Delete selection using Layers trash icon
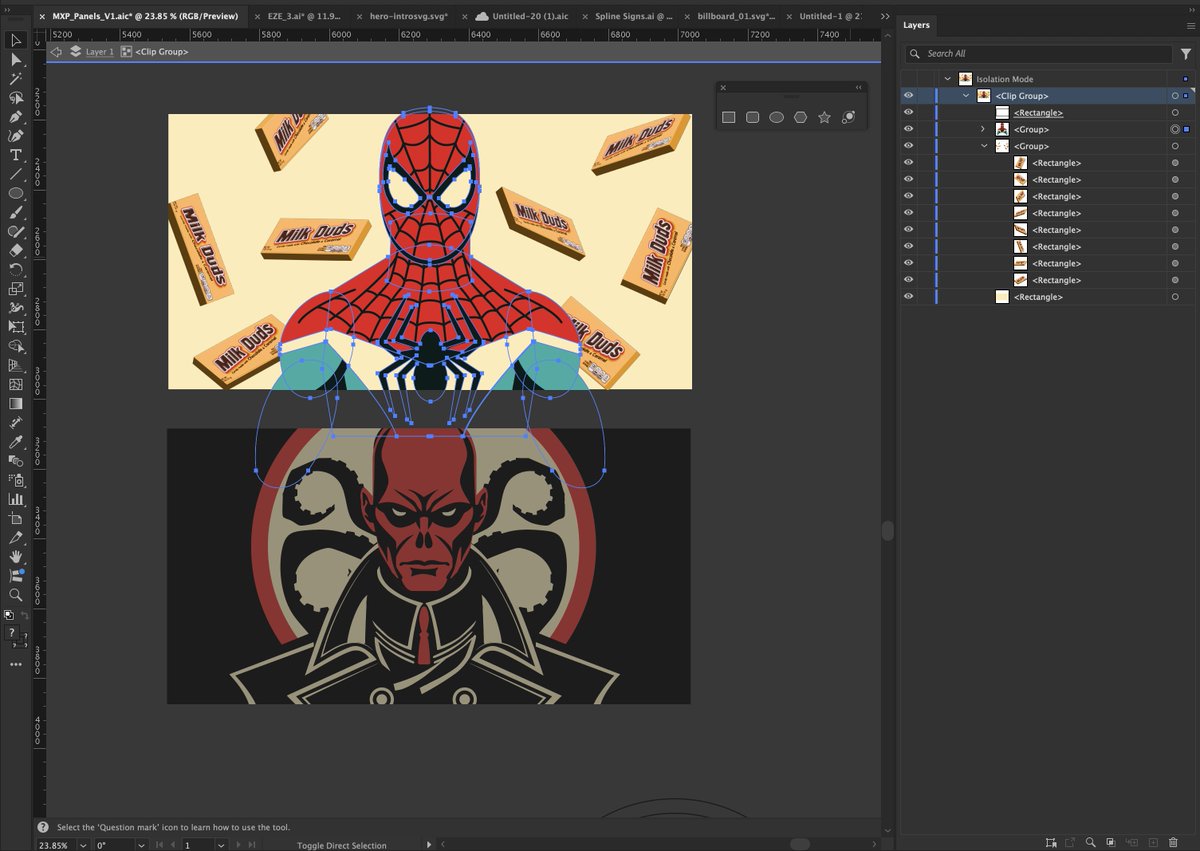Viewport: 1200px width, 851px height. point(1173,843)
